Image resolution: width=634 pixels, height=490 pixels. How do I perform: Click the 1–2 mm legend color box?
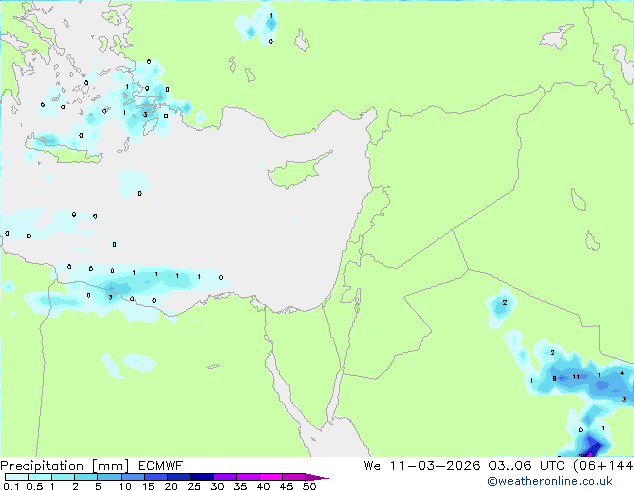pos(63,477)
